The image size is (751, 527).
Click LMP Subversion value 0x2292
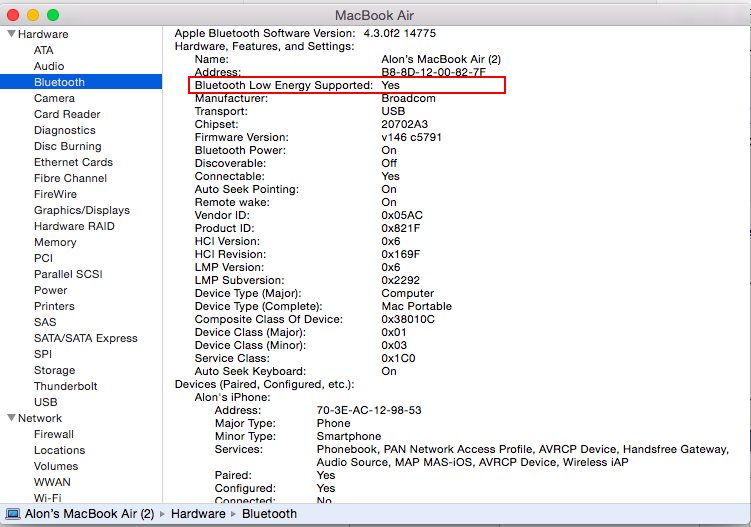(x=400, y=280)
